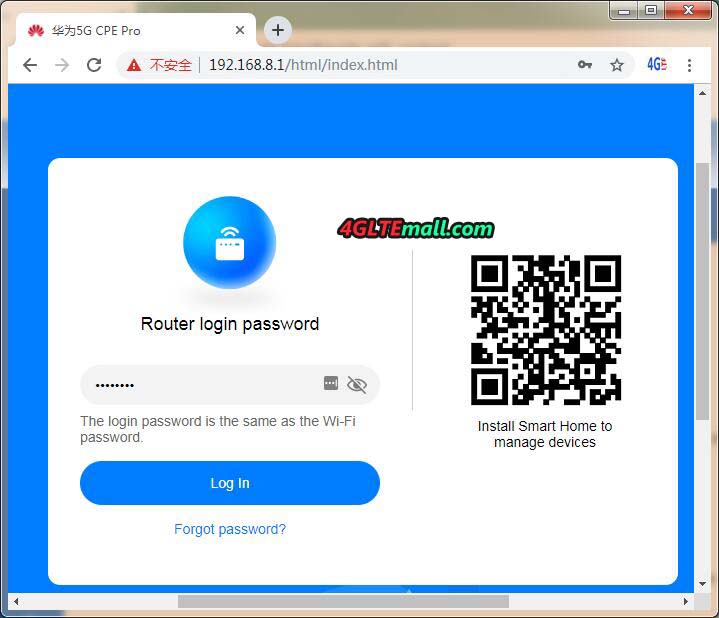The width and height of the screenshot is (719, 618).
Task: Click the browser back arrow
Action: 30,65
